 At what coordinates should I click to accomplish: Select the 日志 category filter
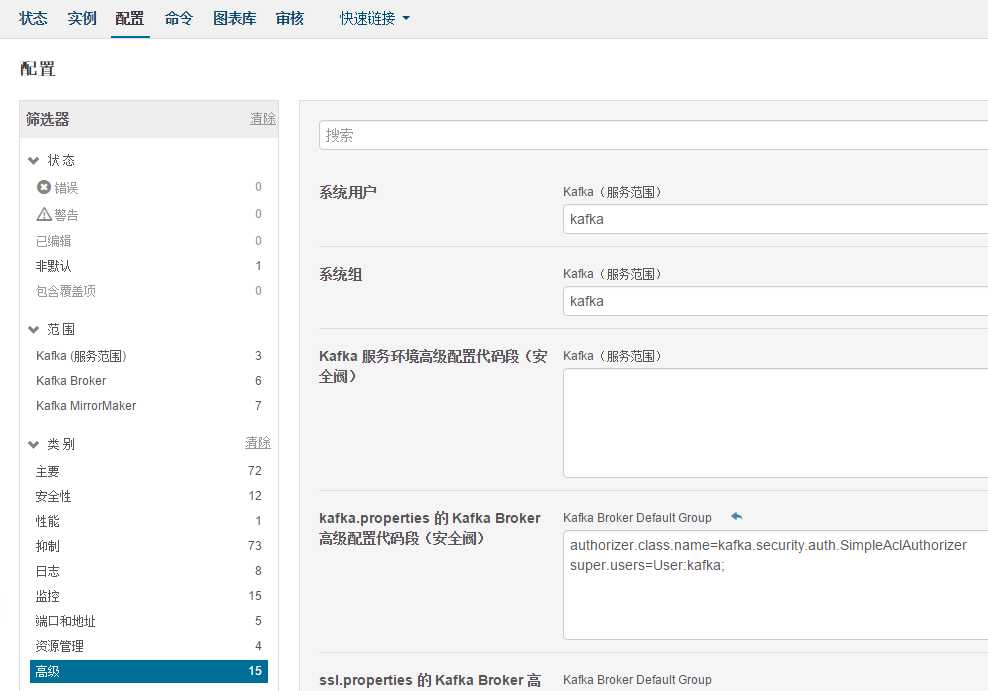point(149,571)
